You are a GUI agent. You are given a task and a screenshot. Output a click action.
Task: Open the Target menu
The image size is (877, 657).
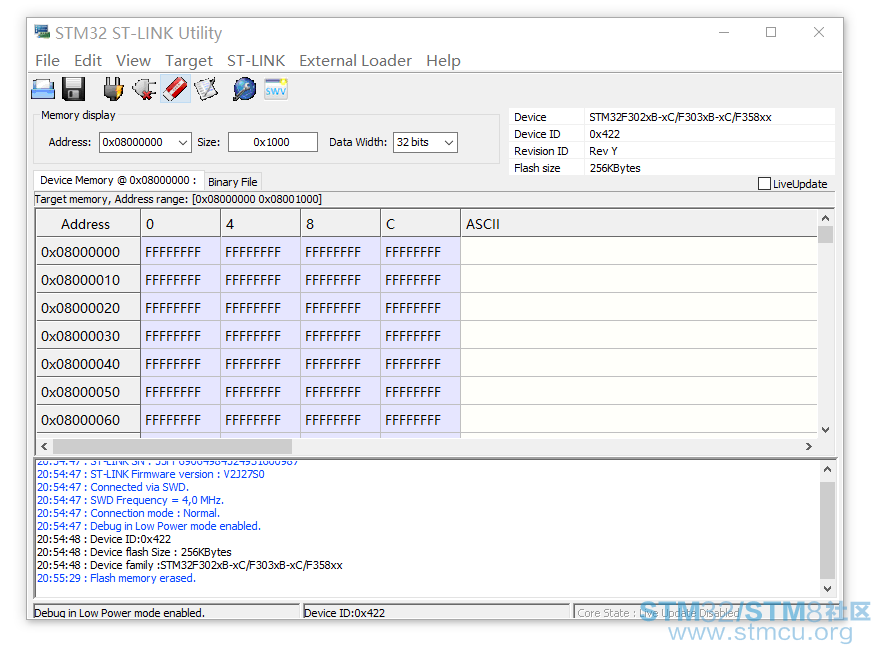[189, 60]
